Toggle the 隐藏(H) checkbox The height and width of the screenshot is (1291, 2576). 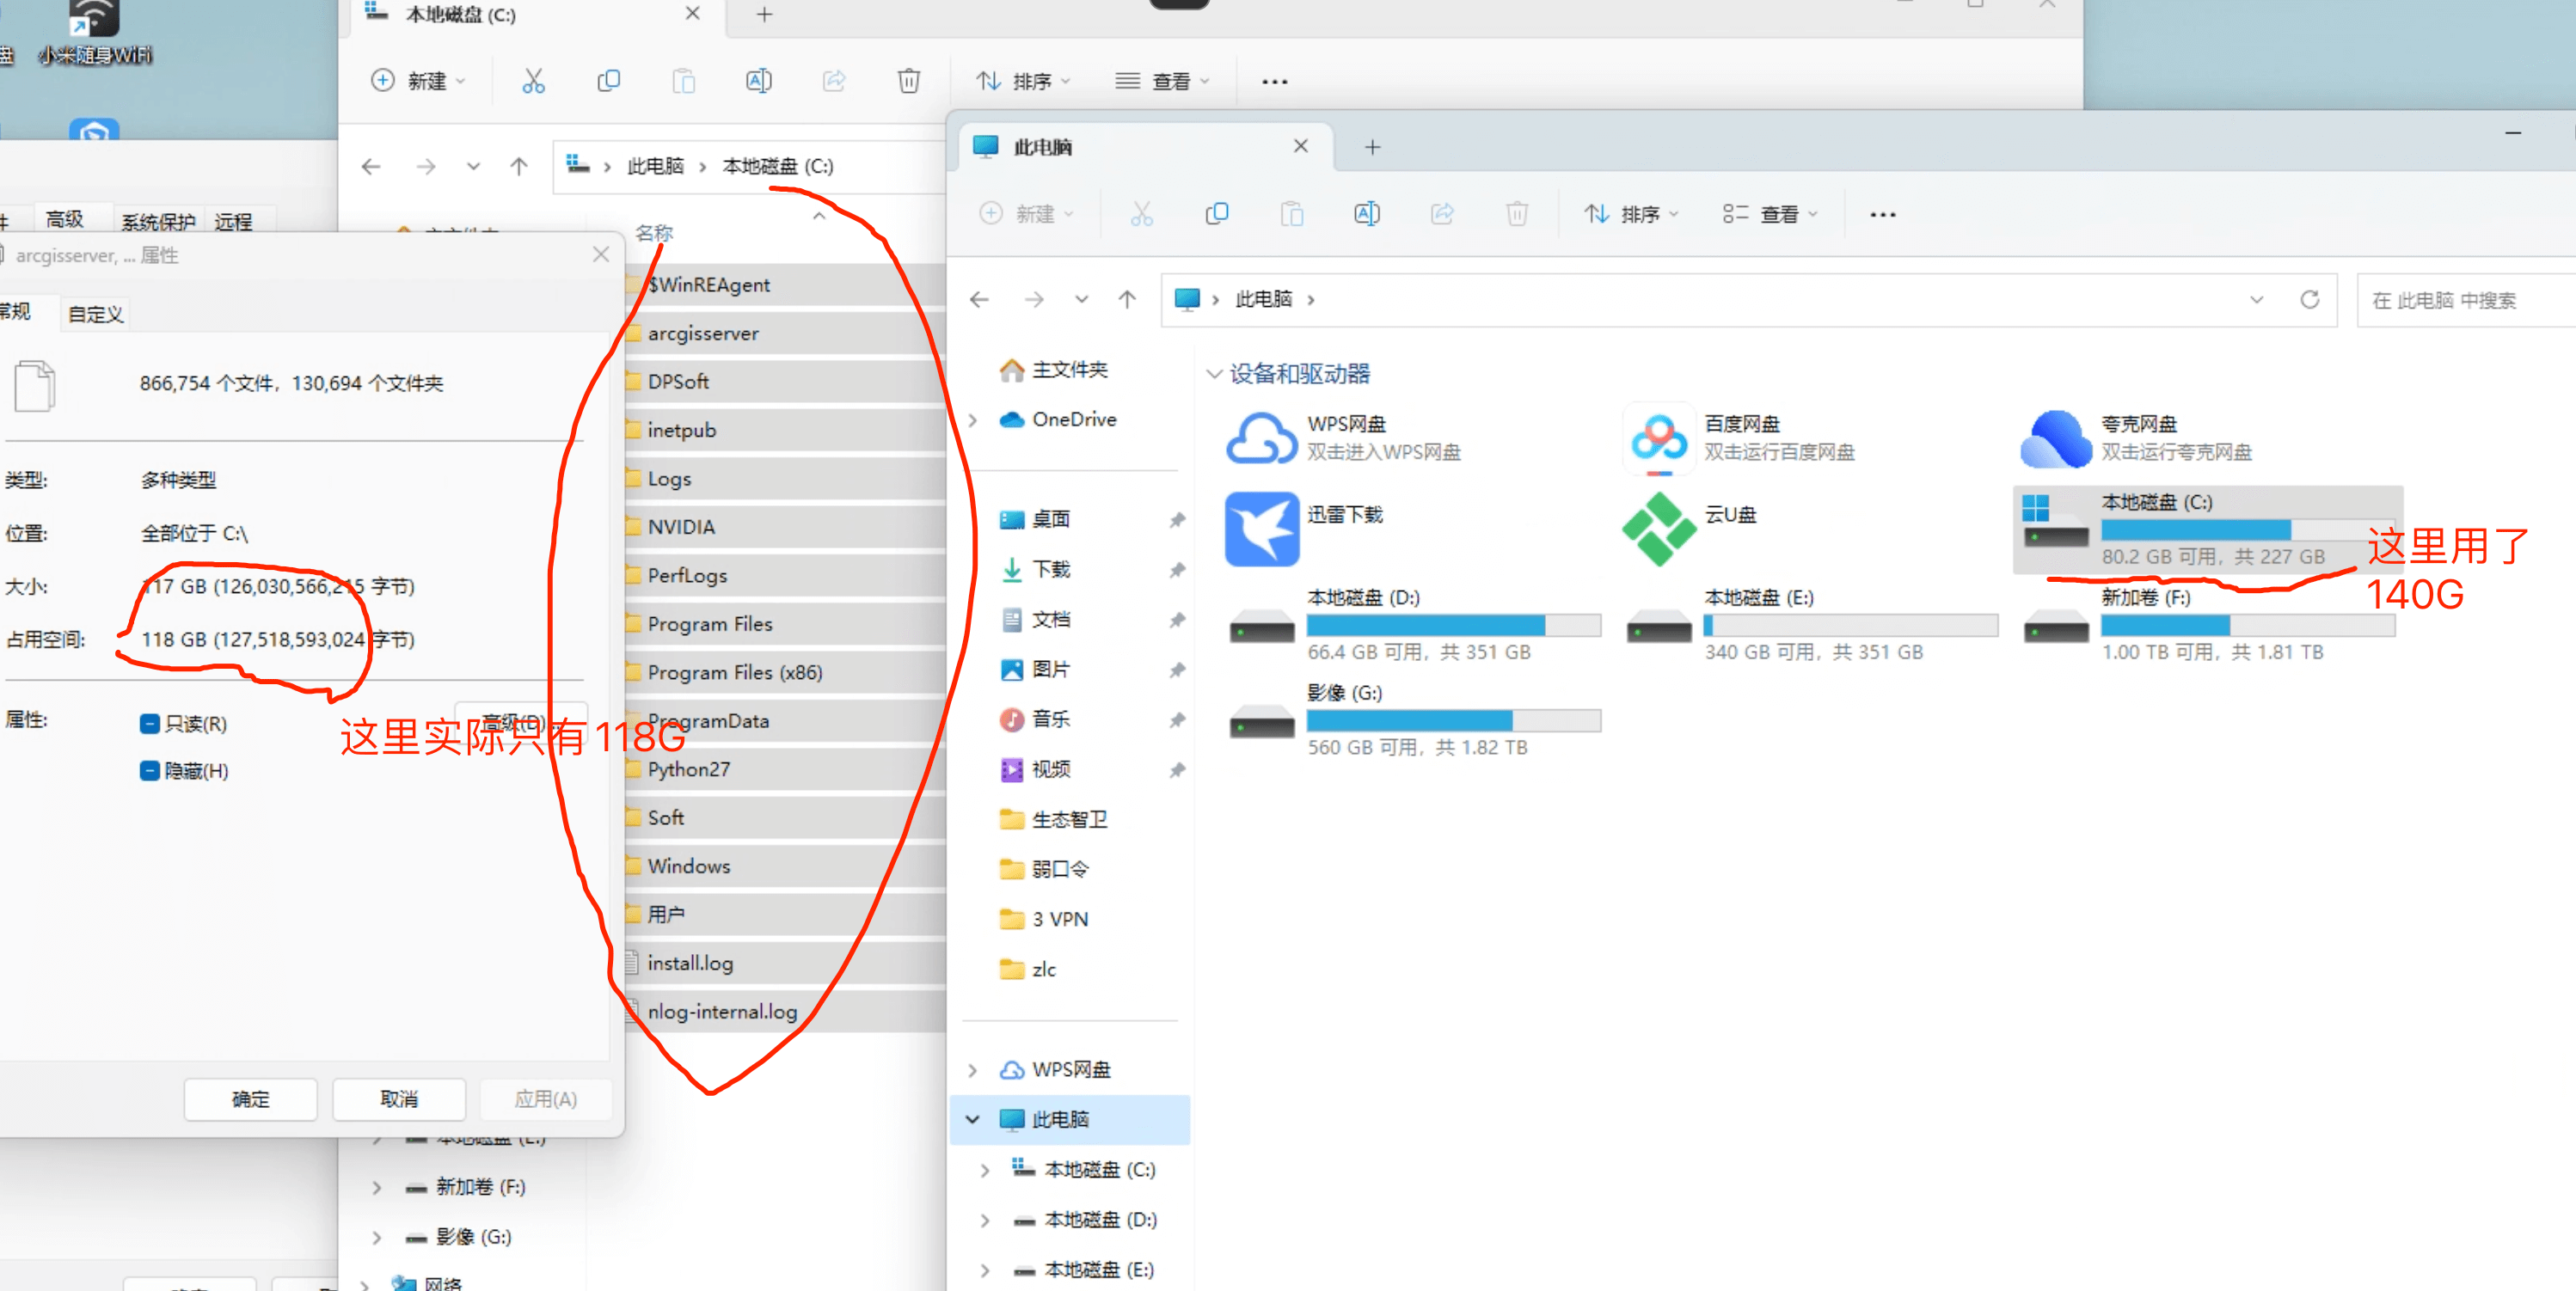[x=150, y=771]
